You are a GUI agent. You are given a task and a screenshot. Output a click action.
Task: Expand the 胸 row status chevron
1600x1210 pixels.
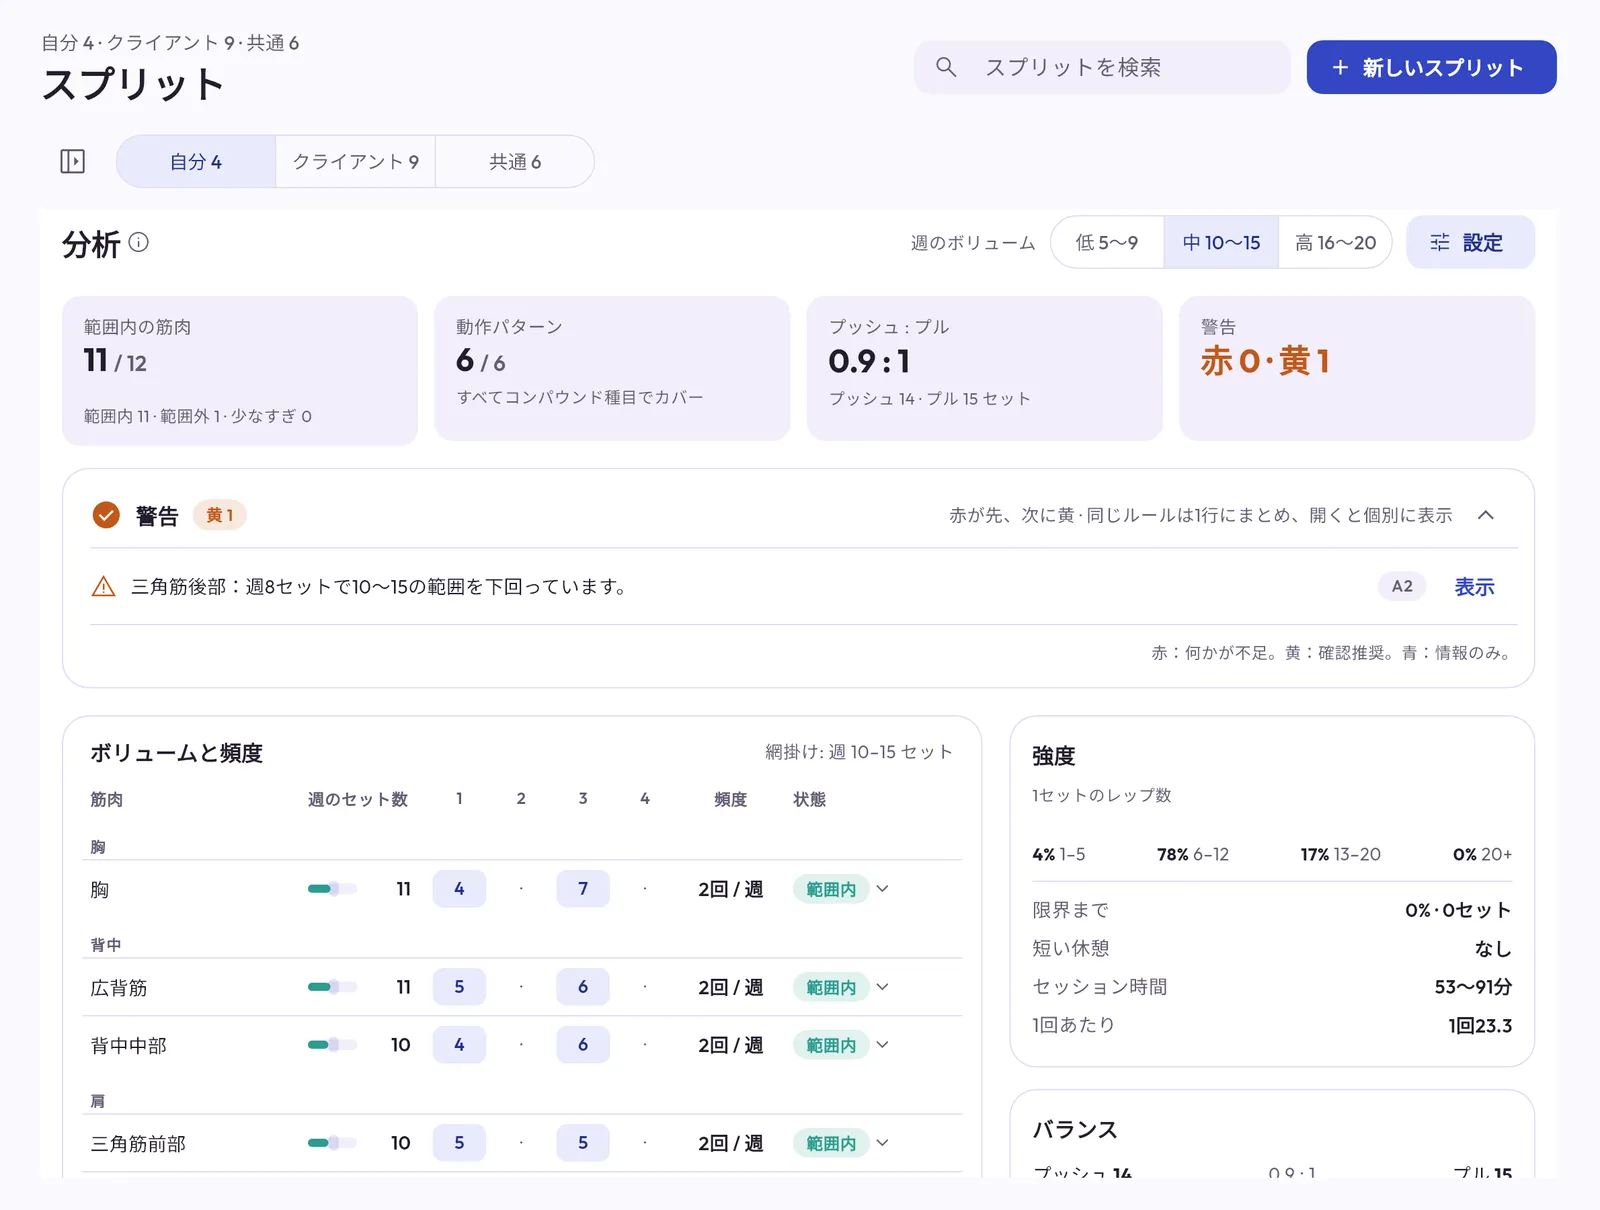pyautogui.click(x=882, y=889)
